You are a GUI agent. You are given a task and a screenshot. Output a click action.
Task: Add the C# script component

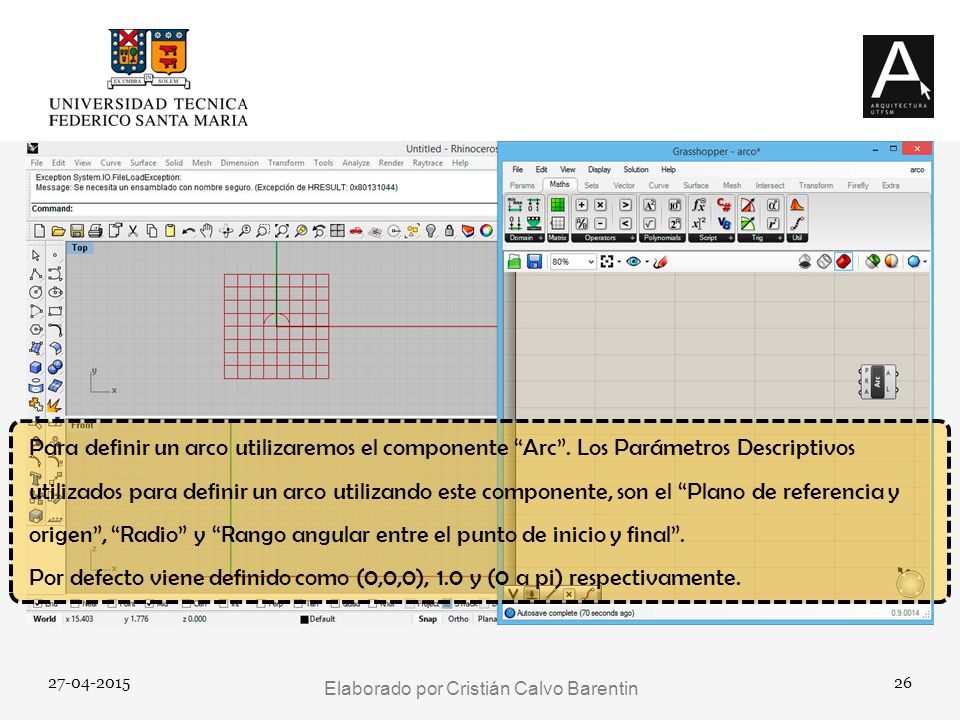(x=724, y=204)
